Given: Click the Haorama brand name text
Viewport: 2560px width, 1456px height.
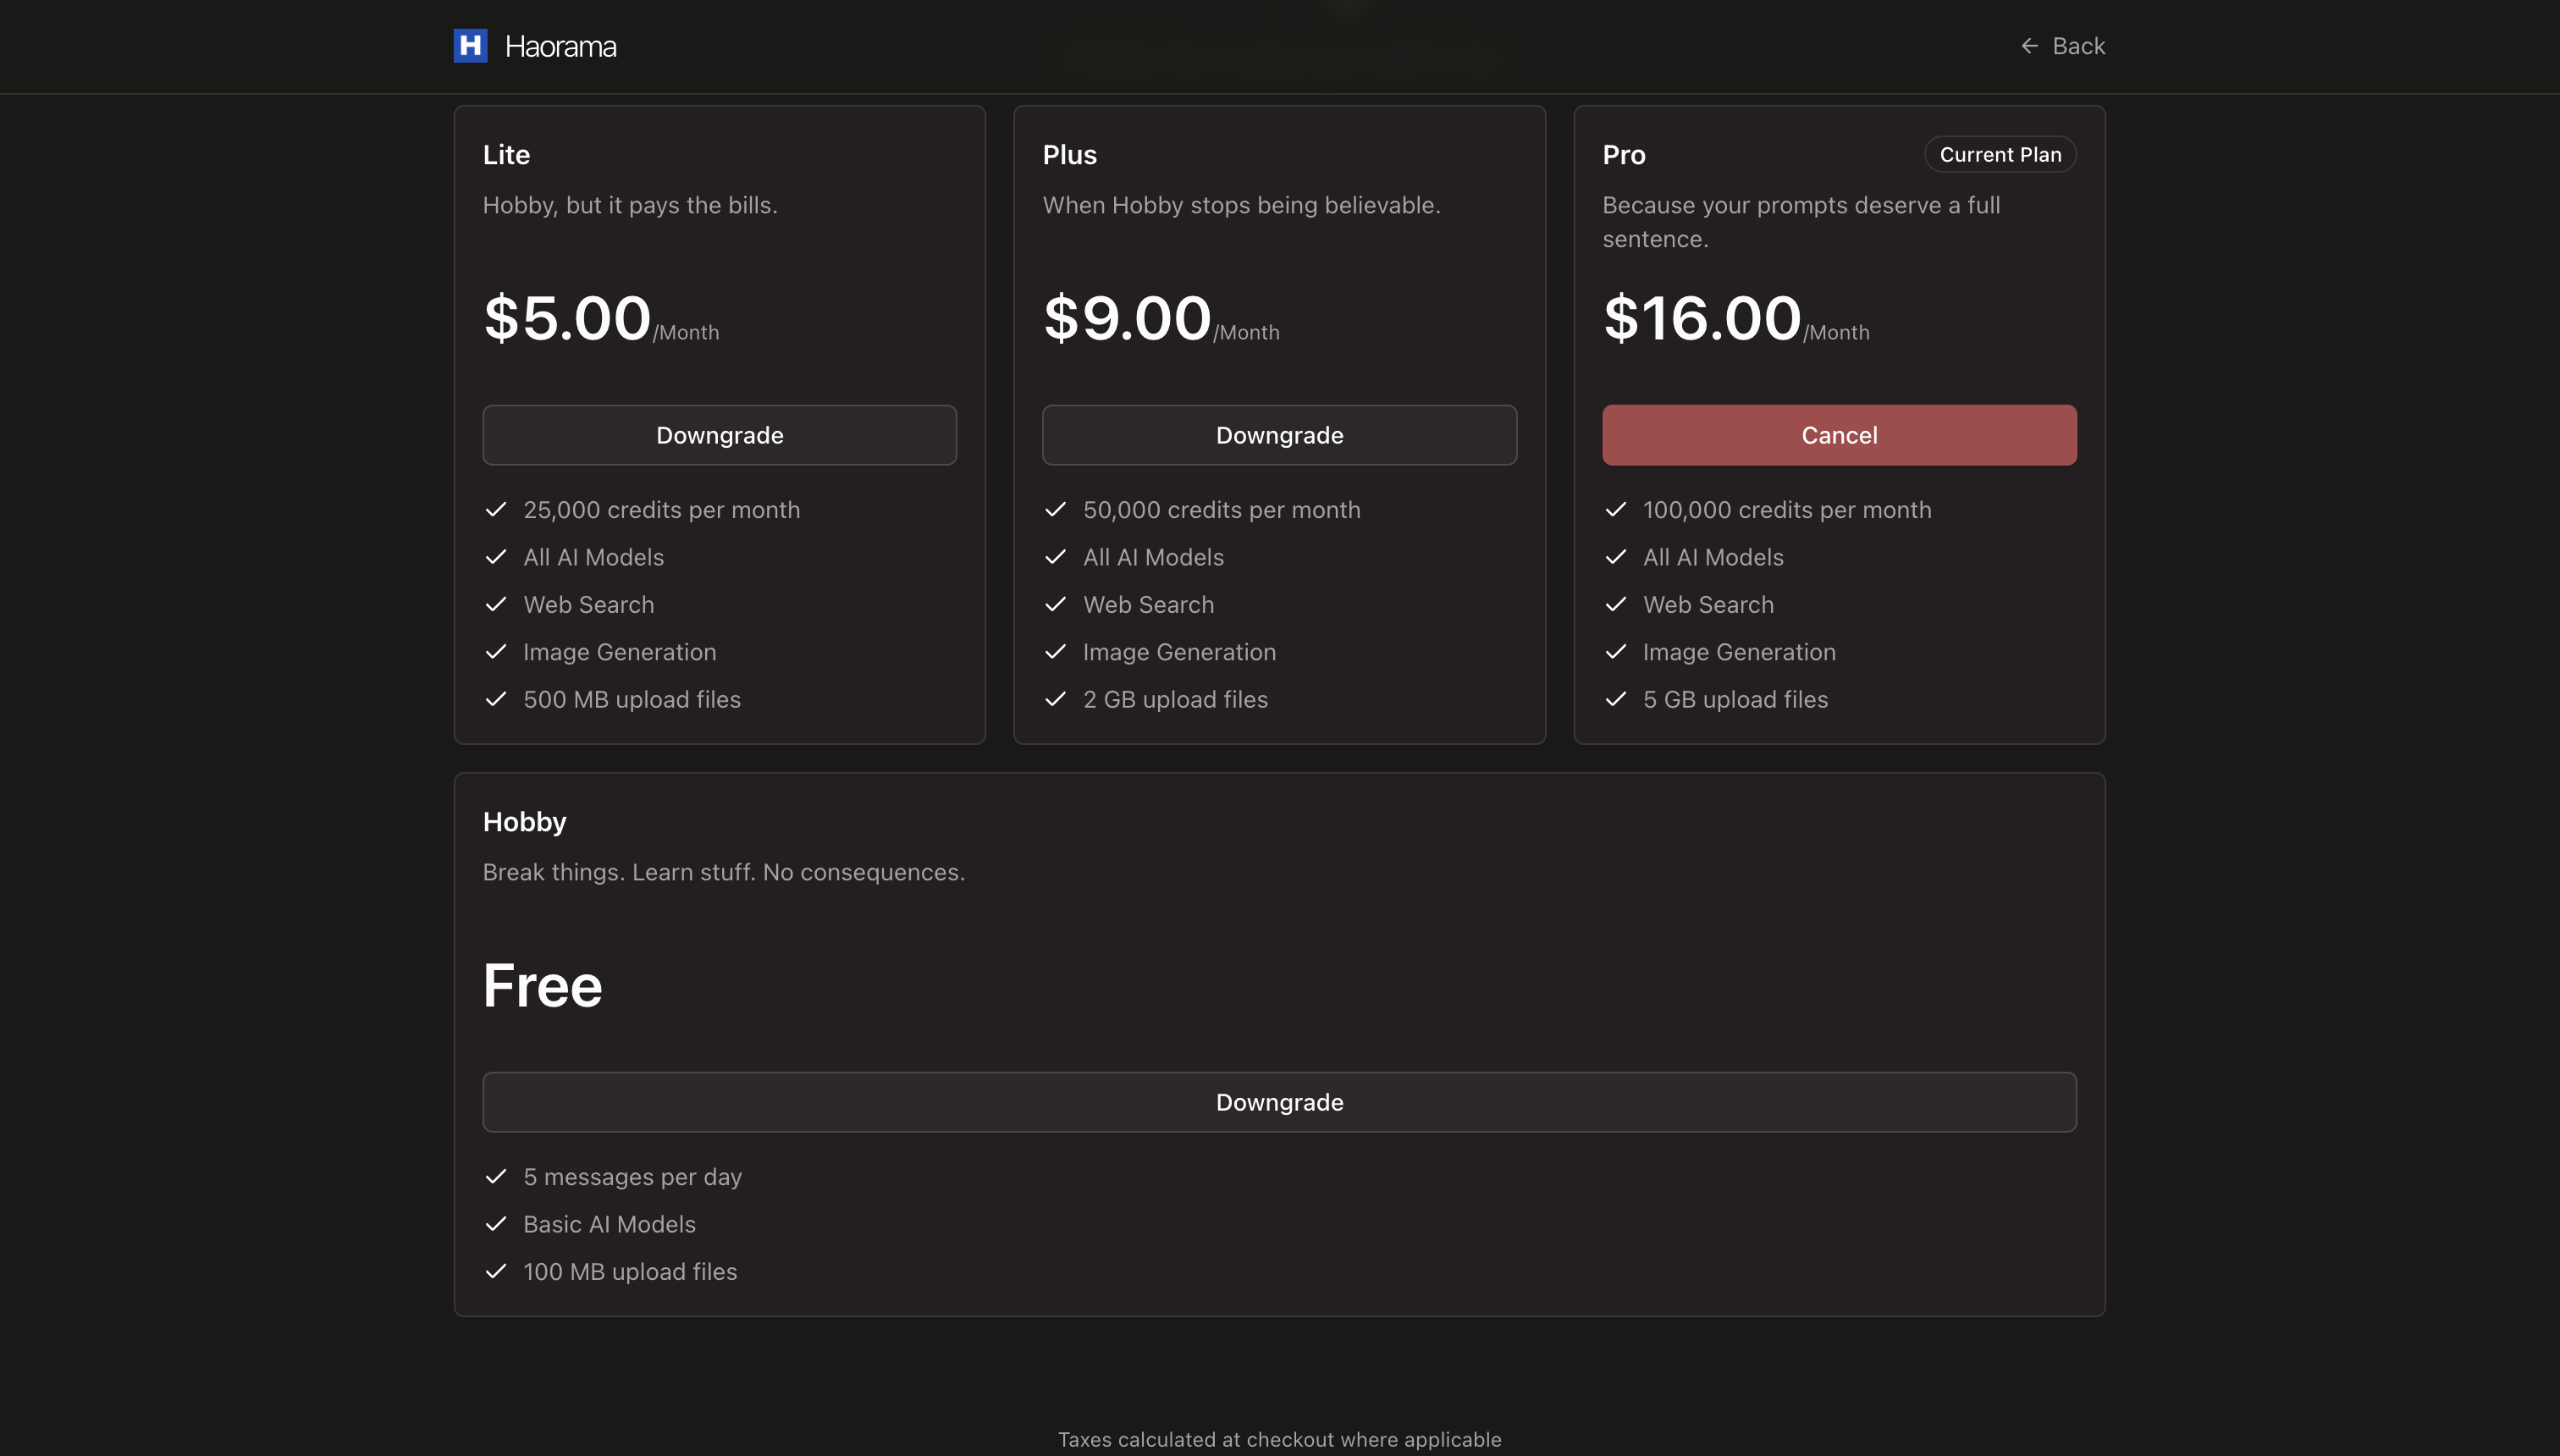Looking at the screenshot, I should 560,47.
